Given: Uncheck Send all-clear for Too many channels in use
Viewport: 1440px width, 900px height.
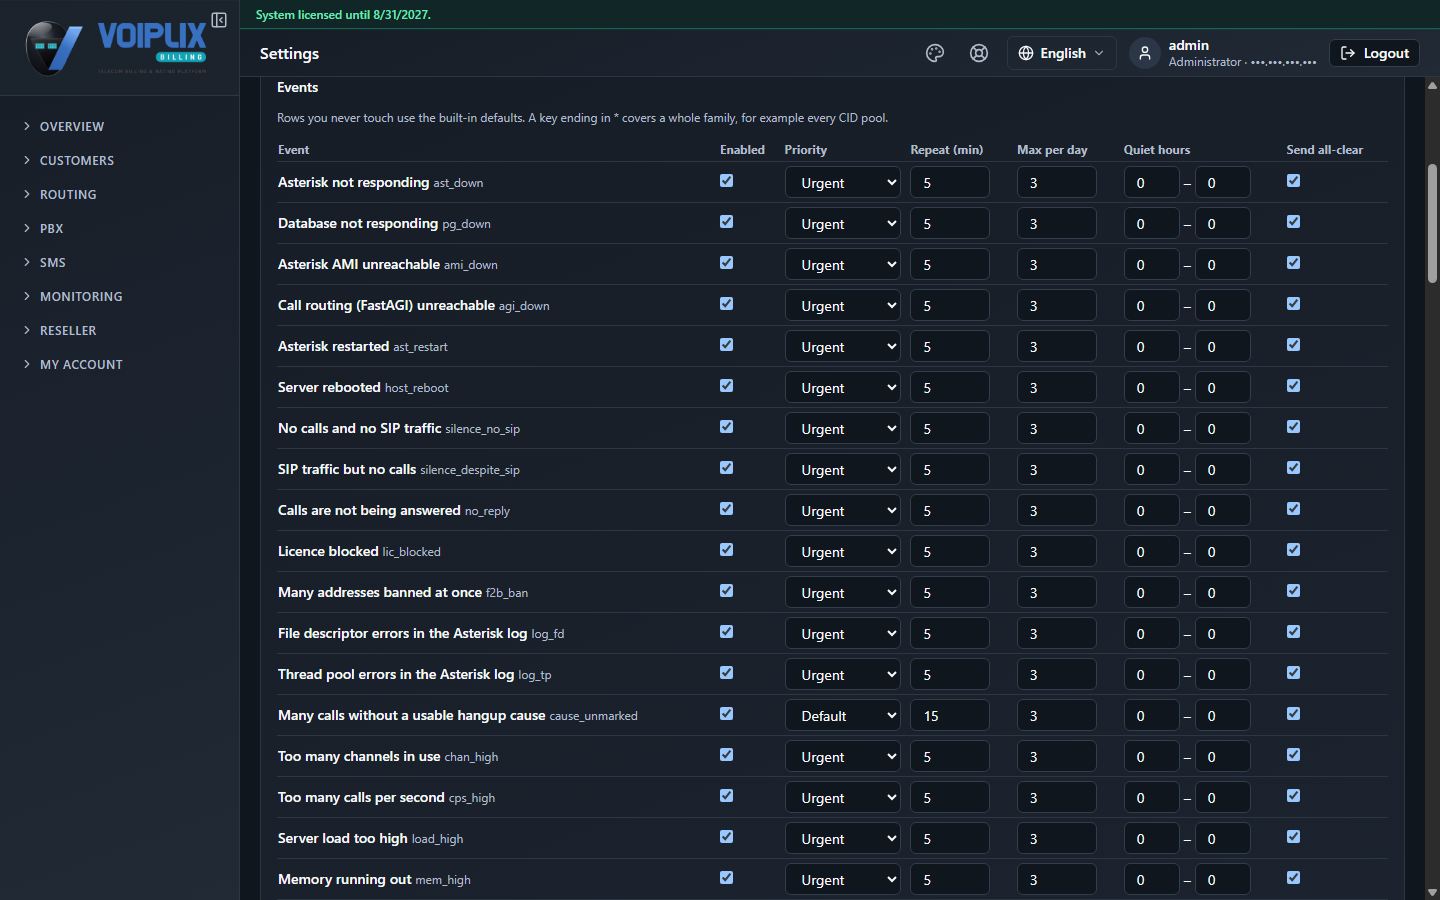Looking at the screenshot, I should pyautogui.click(x=1294, y=755).
